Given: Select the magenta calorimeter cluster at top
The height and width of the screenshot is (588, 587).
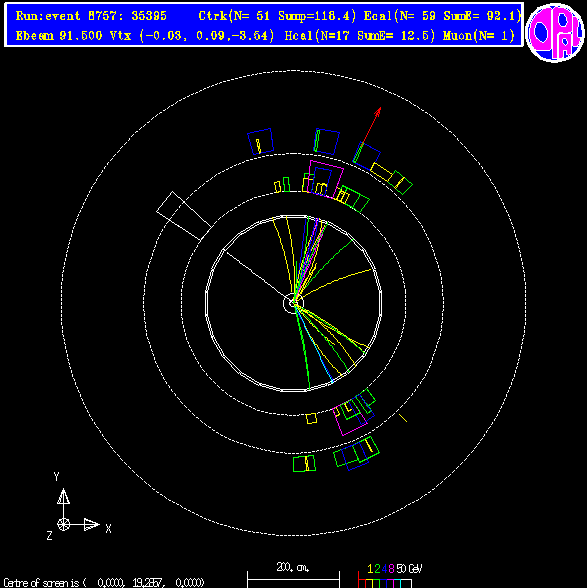Looking at the screenshot, I should pos(325,179).
